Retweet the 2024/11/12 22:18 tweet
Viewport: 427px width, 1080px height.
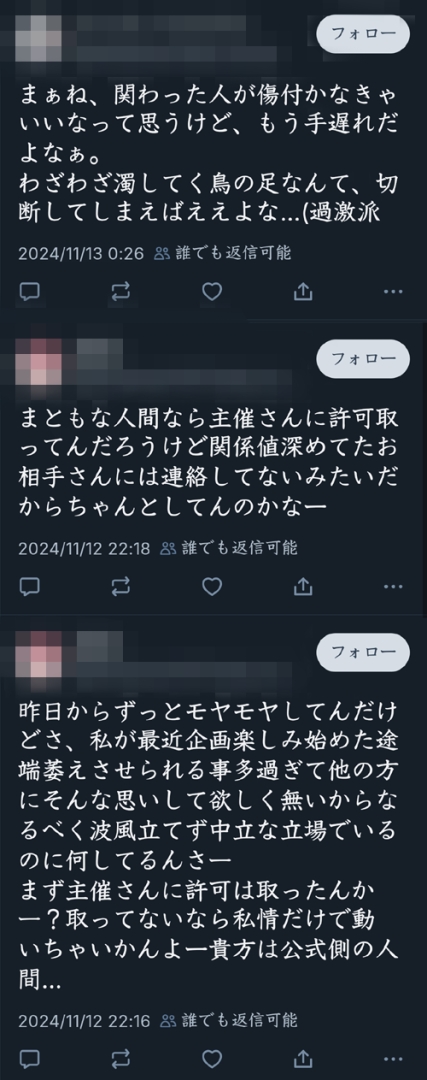tap(121, 587)
